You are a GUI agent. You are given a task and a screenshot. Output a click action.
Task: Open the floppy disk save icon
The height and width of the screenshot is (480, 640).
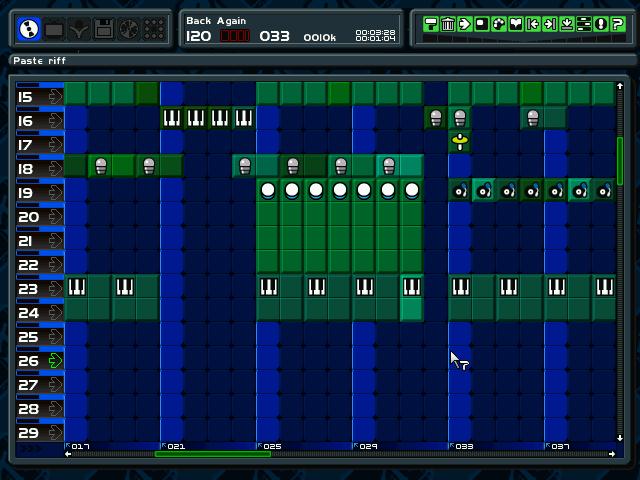pyautogui.click(x=103, y=30)
